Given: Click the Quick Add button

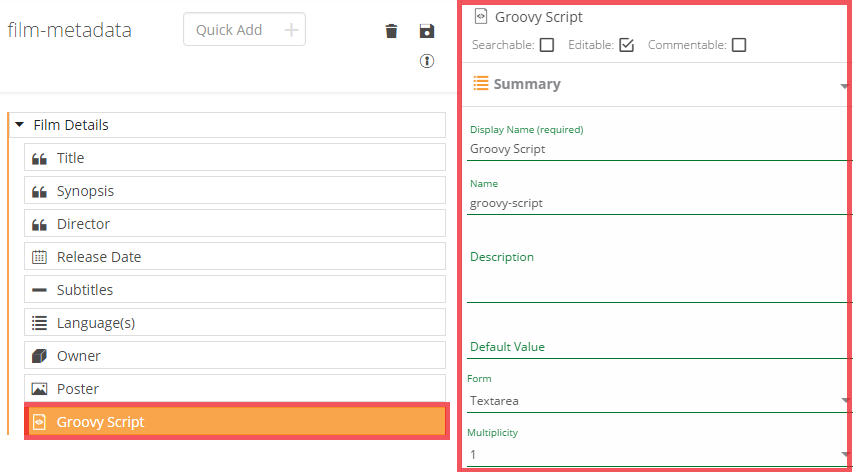Looking at the screenshot, I should point(244,30).
